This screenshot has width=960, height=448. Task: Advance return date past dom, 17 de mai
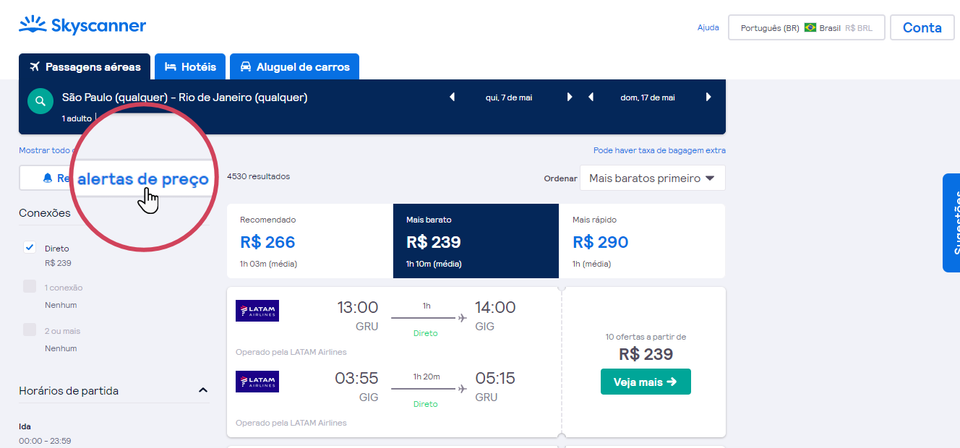[x=708, y=97]
